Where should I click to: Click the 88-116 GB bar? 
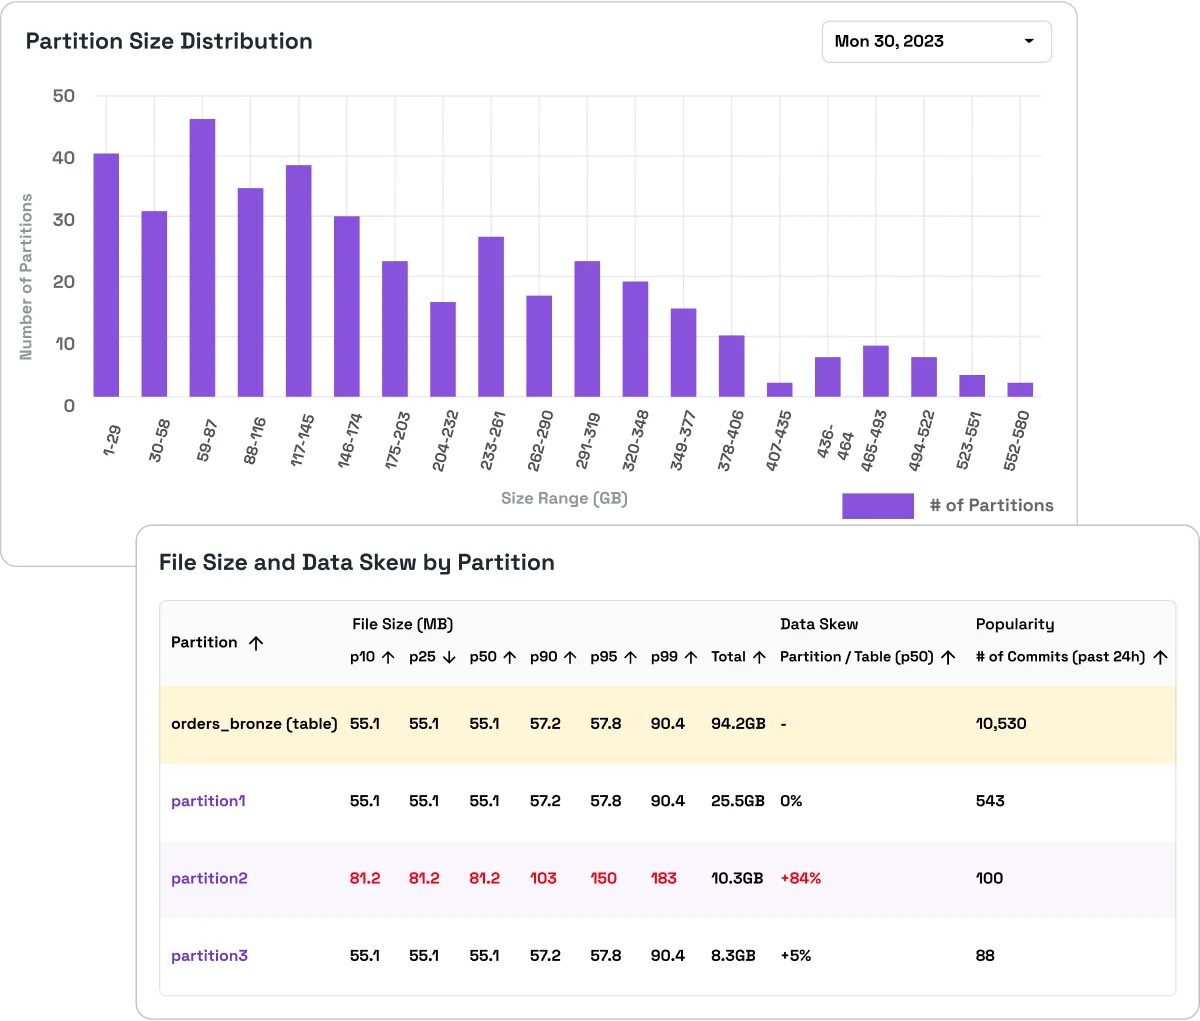[250, 292]
